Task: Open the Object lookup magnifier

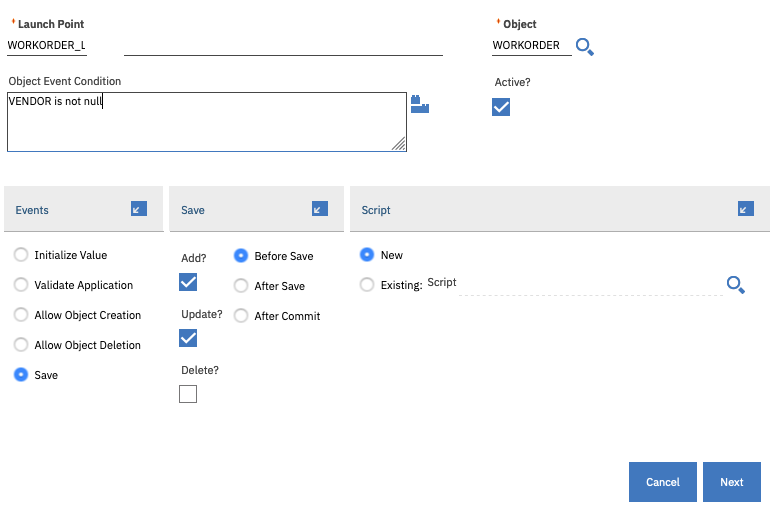Action: point(585,46)
